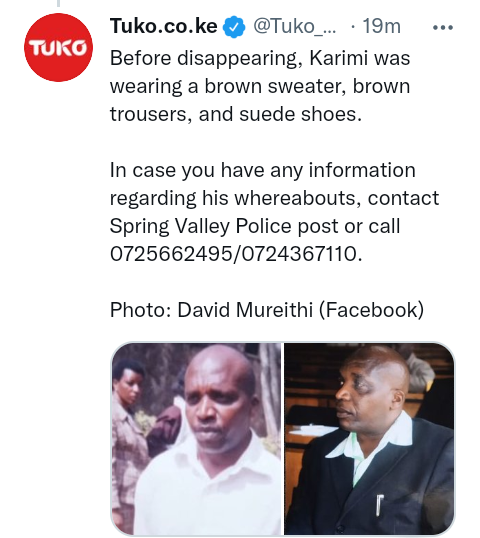The height and width of the screenshot is (538, 480).
Task: Open the Tuko red profile avatar
Action: [58, 47]
